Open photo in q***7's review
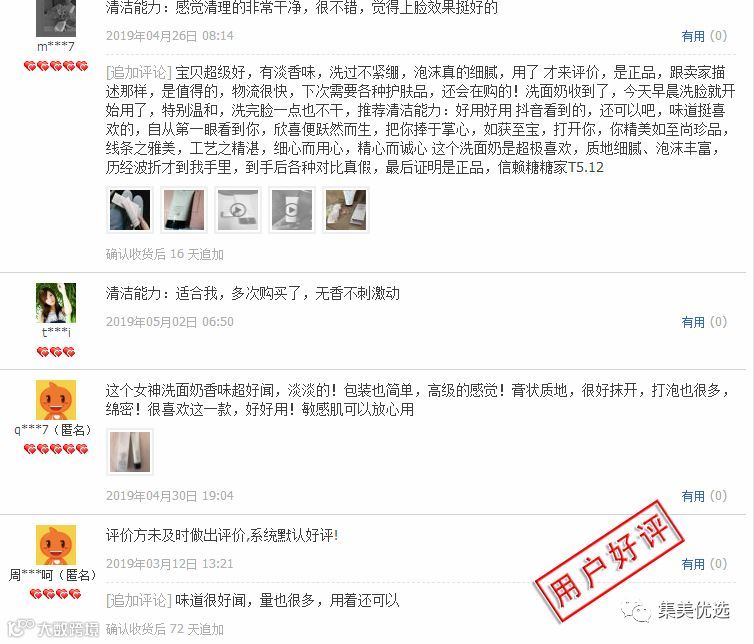This screenshot has width=754, height=644. click(x=130, y=452)
